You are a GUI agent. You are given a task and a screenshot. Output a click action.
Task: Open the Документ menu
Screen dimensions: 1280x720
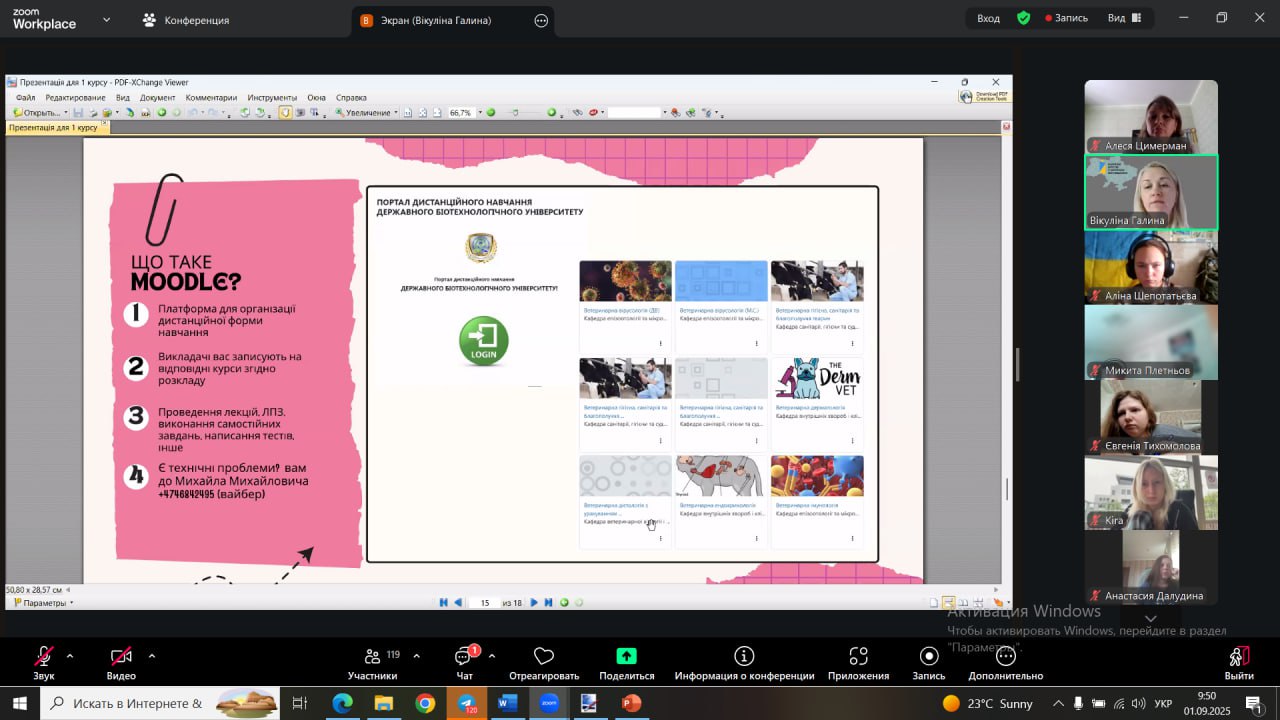157,98
